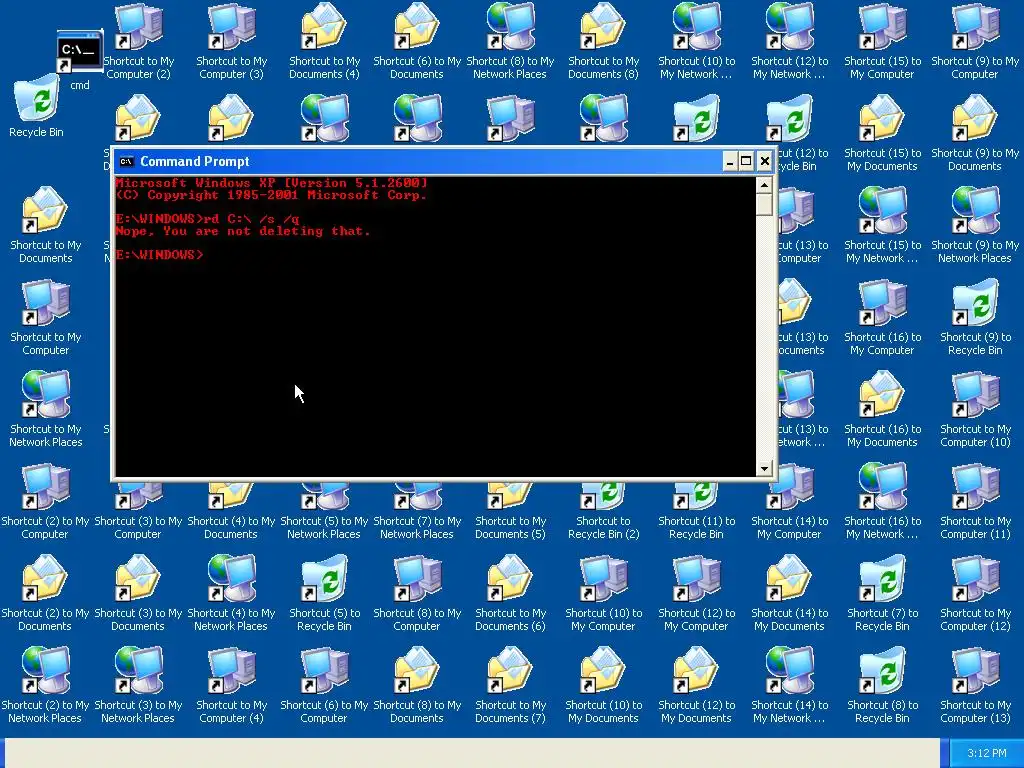Minimize the Command Prompt window

(730, 161)
